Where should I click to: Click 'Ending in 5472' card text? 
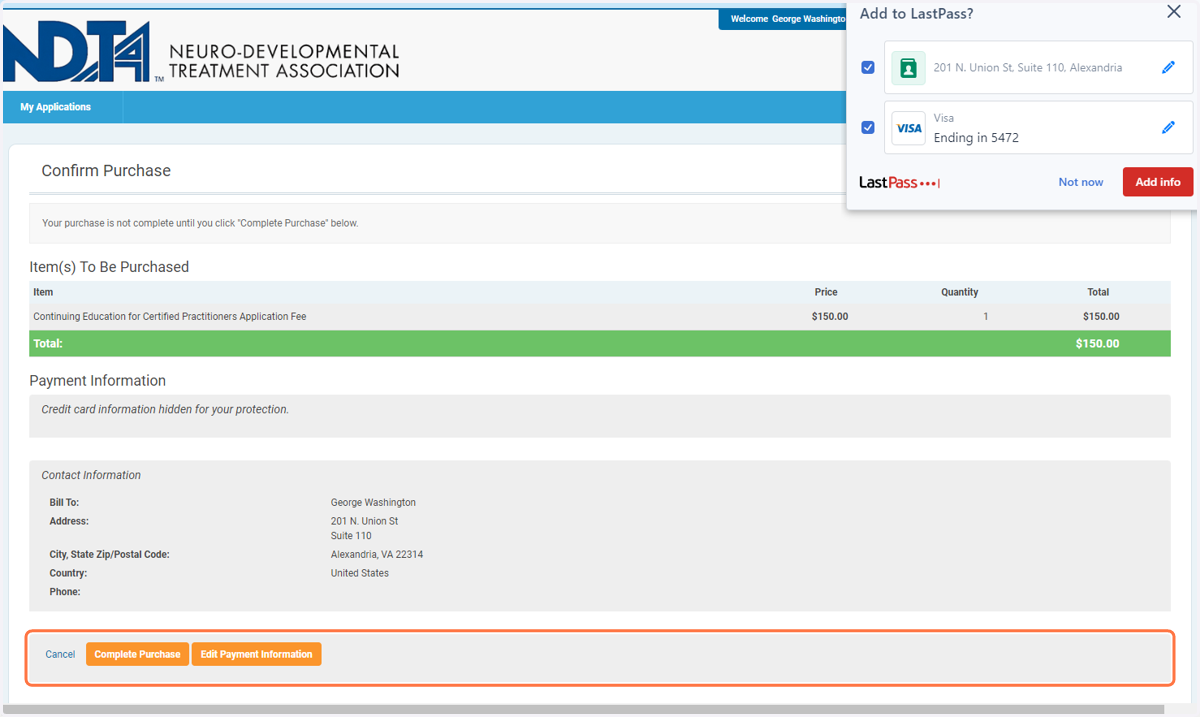[x=976, y=138]
